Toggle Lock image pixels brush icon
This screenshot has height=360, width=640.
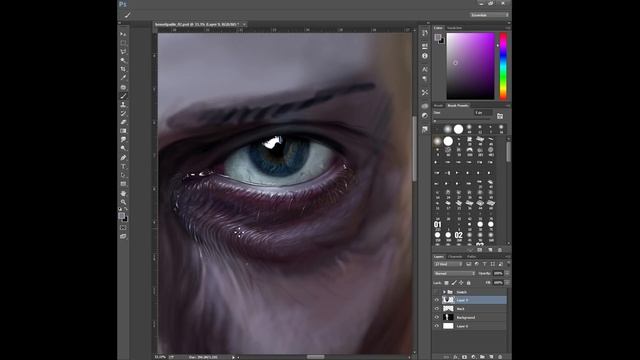coord(454,282)
